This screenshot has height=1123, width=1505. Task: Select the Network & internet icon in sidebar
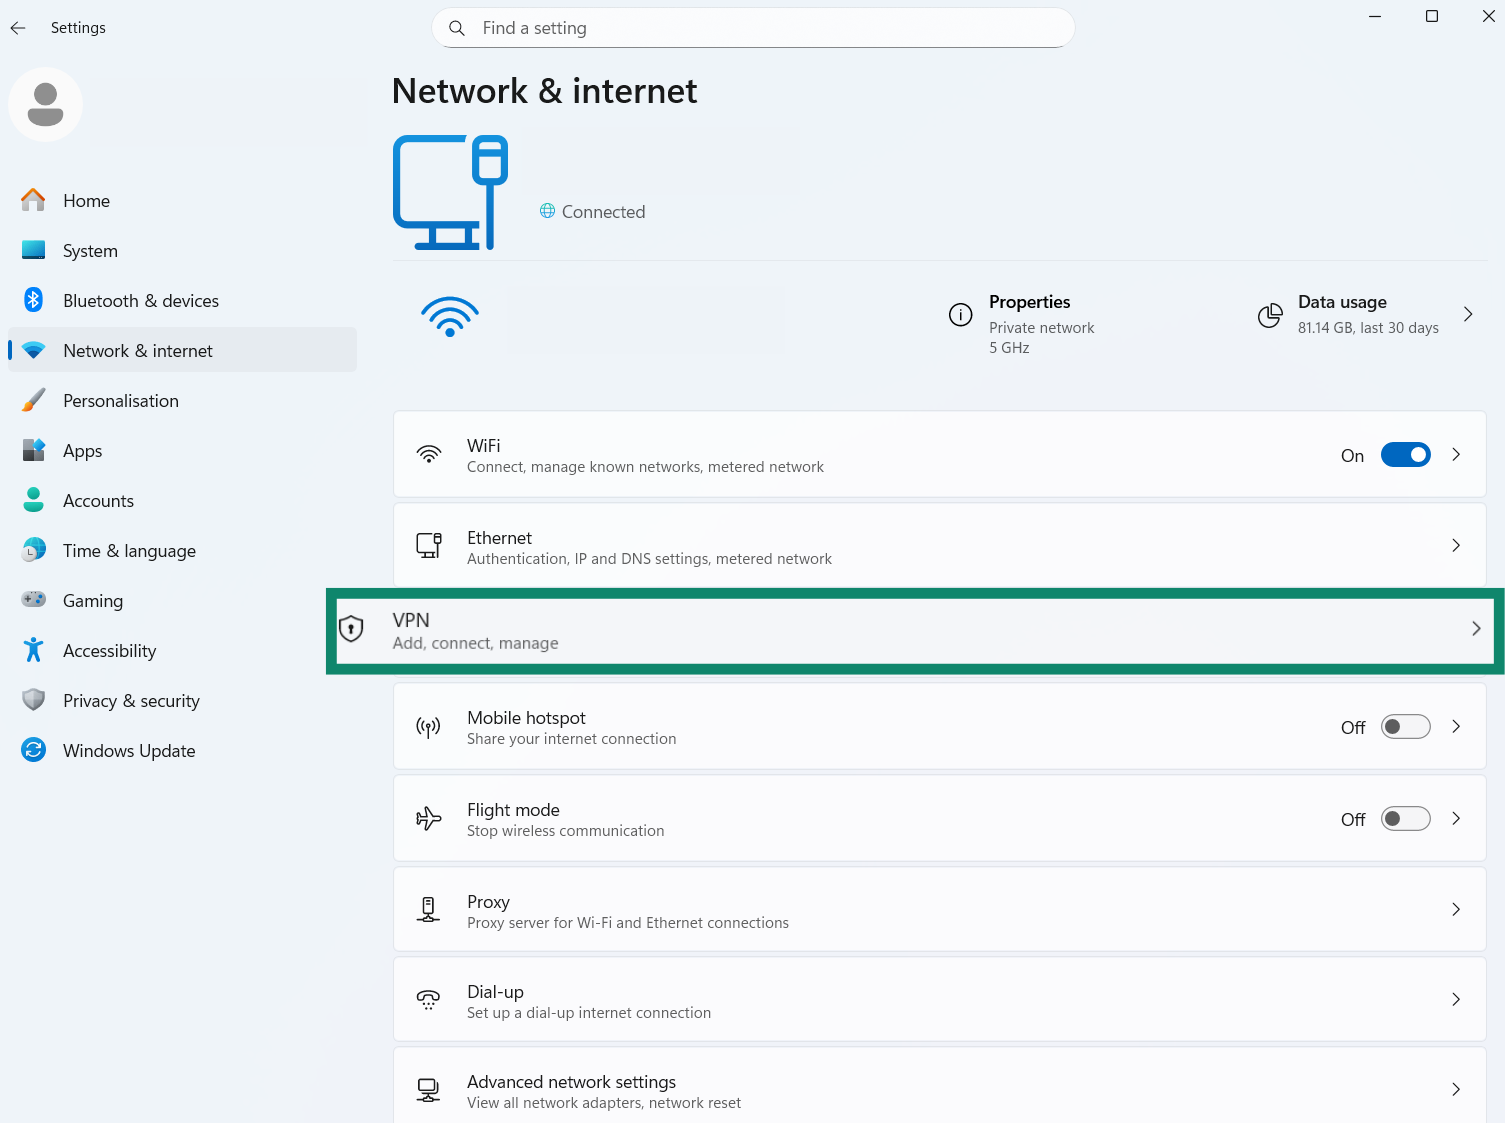click(x=33, y=350)
